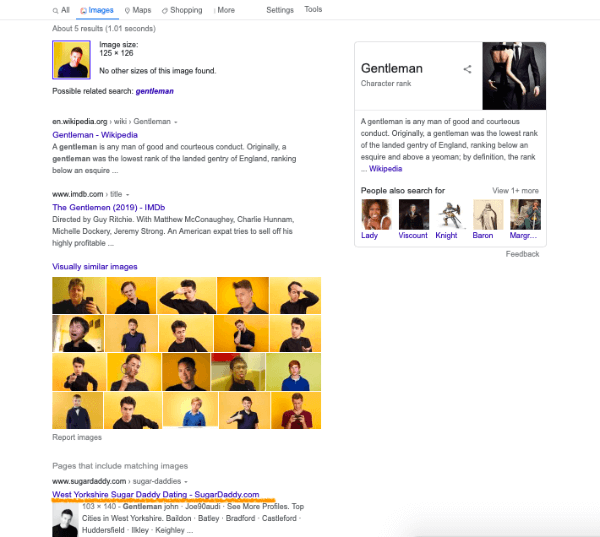Switch to the Maps tab
The image size is (600, 537).
click(138, 10)
